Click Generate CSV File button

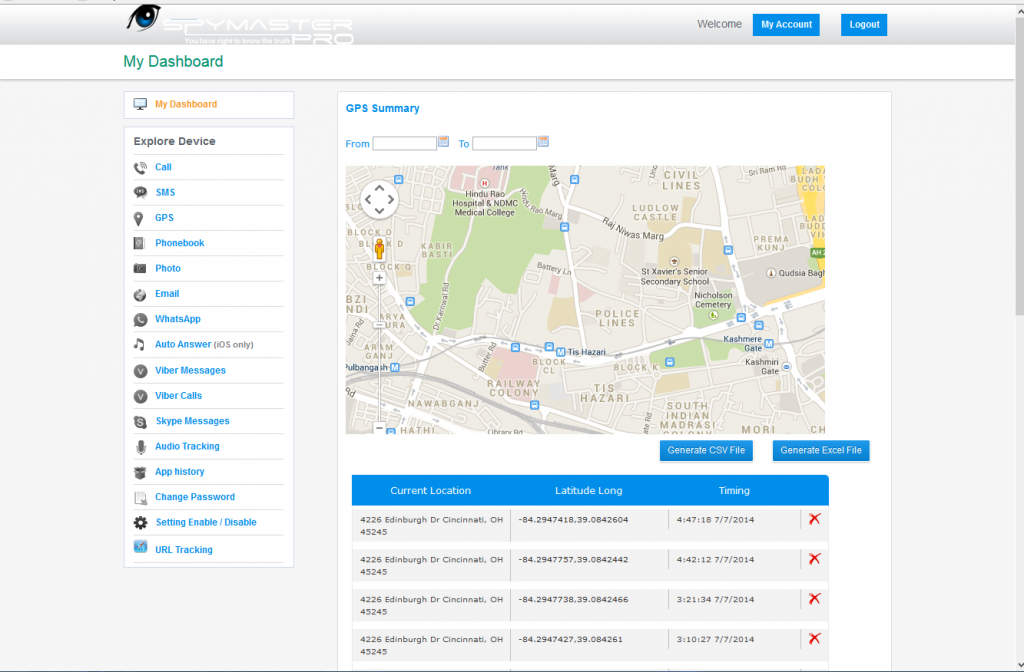pos(706,451)
